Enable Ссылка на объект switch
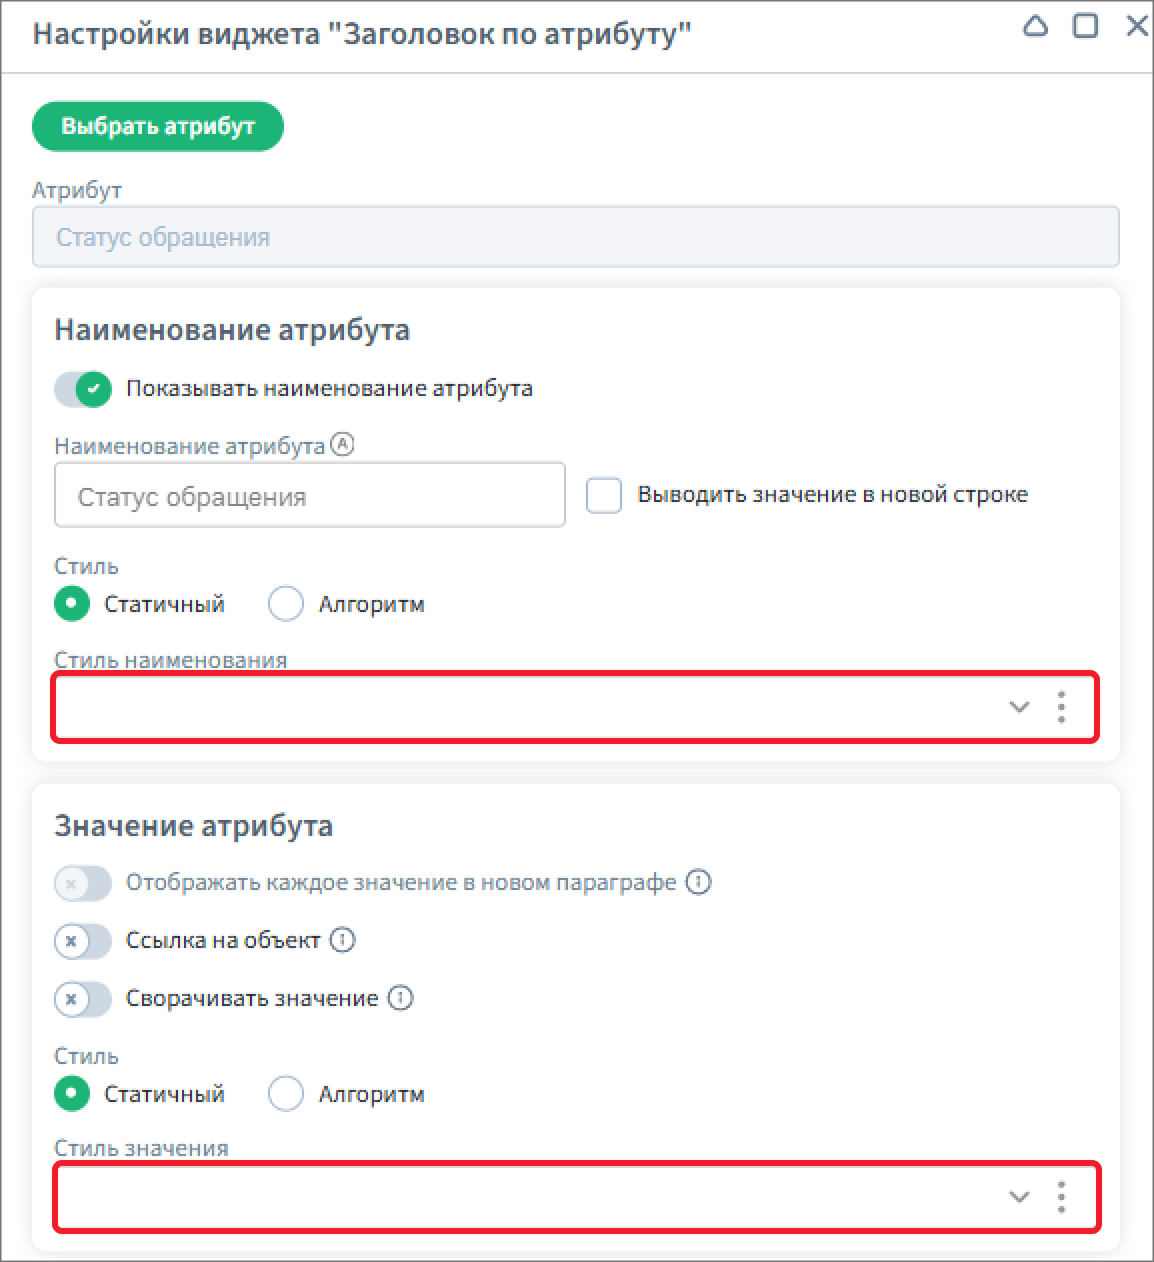Image resolution: width=1154 pixels, height=1262 pixels. (x=83, y=941)
